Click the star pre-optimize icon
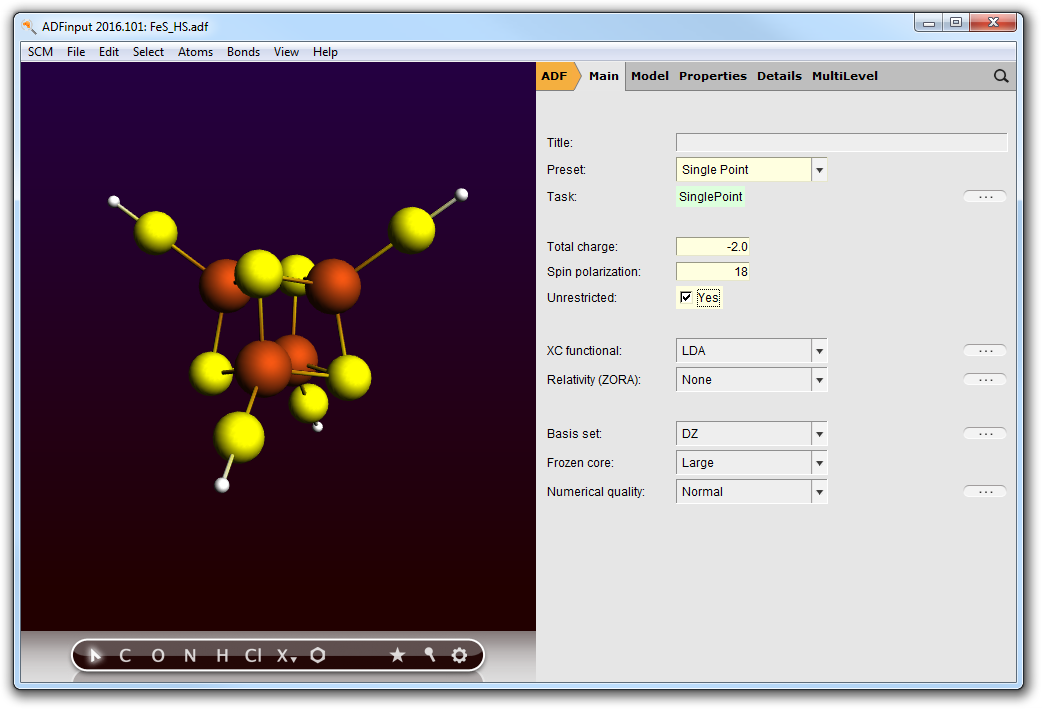Image resolution: width=1042 pixels, height=709 pixels. click(x=397, y=655)
